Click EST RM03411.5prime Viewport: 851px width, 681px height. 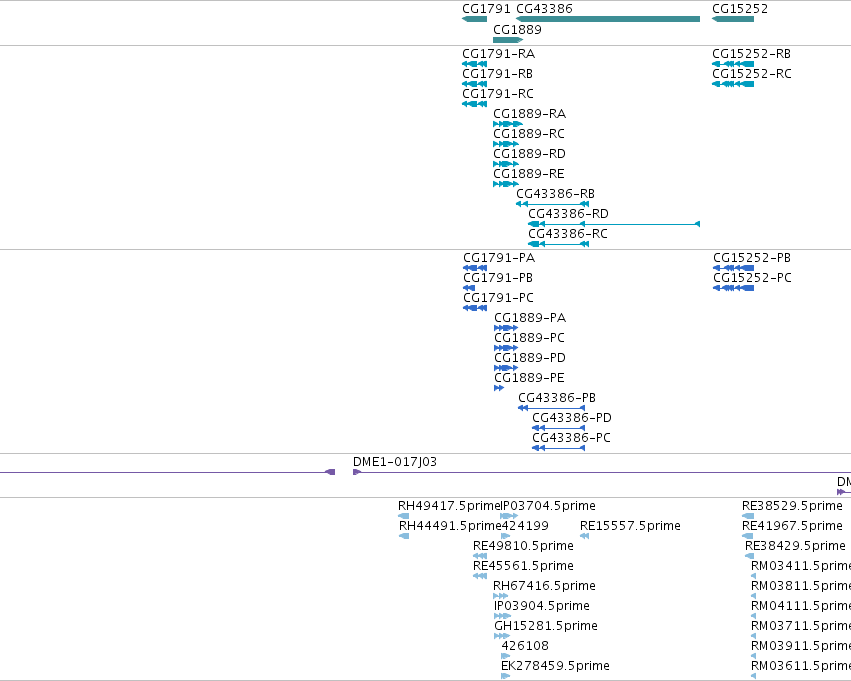801,567
